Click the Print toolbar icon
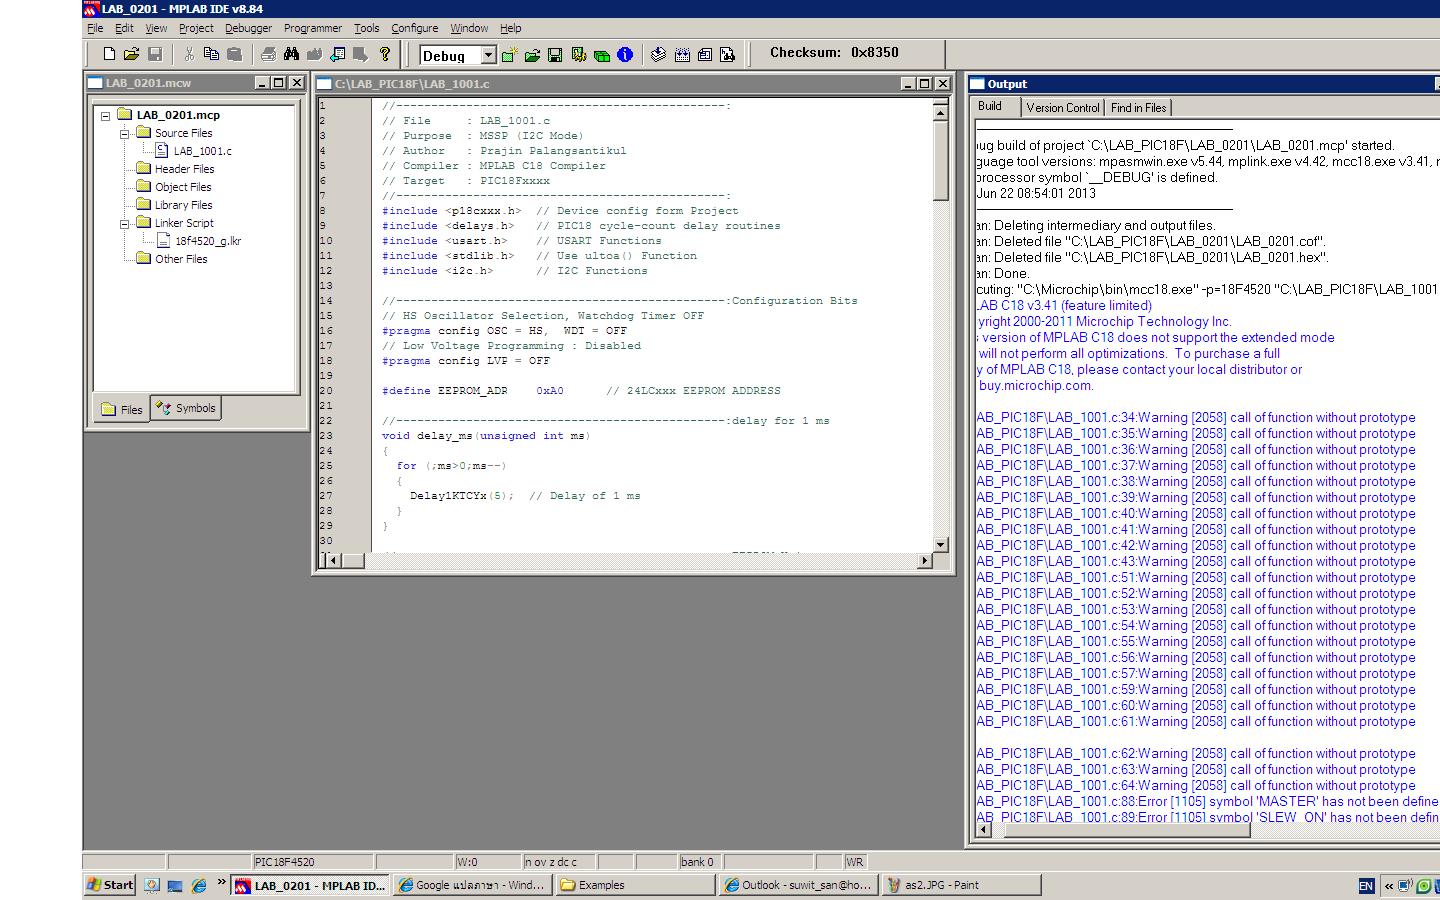The width and height of the screenshot is (1440, 900). (x=268, y=54)
